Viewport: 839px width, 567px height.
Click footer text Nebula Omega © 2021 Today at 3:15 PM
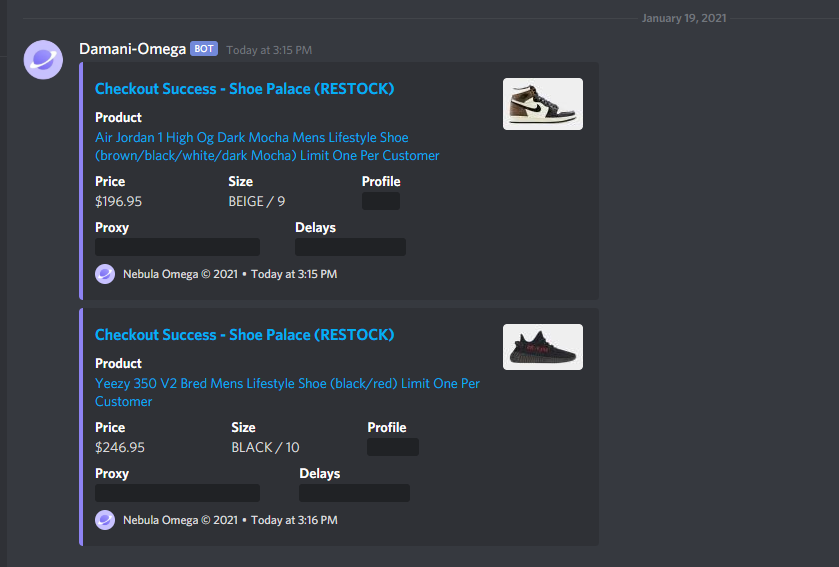pos(230,274)
